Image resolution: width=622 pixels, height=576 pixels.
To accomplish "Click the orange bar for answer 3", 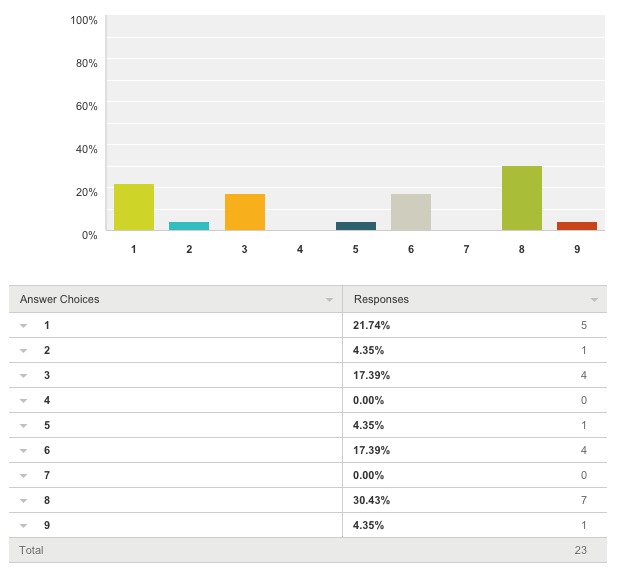I will pyautogui.click(x=245, y=212).
